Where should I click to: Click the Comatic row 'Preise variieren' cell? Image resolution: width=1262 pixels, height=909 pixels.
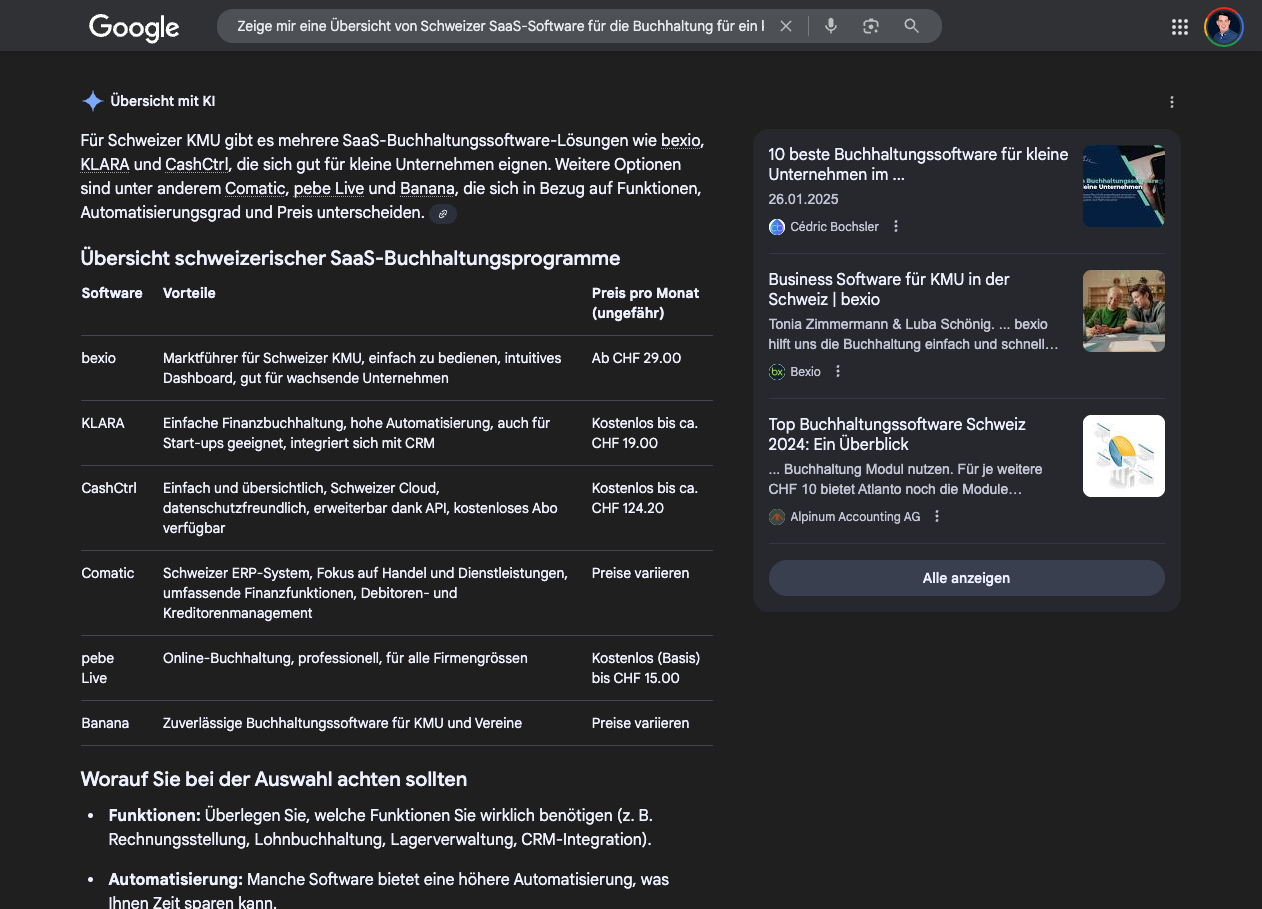(640, 573)
